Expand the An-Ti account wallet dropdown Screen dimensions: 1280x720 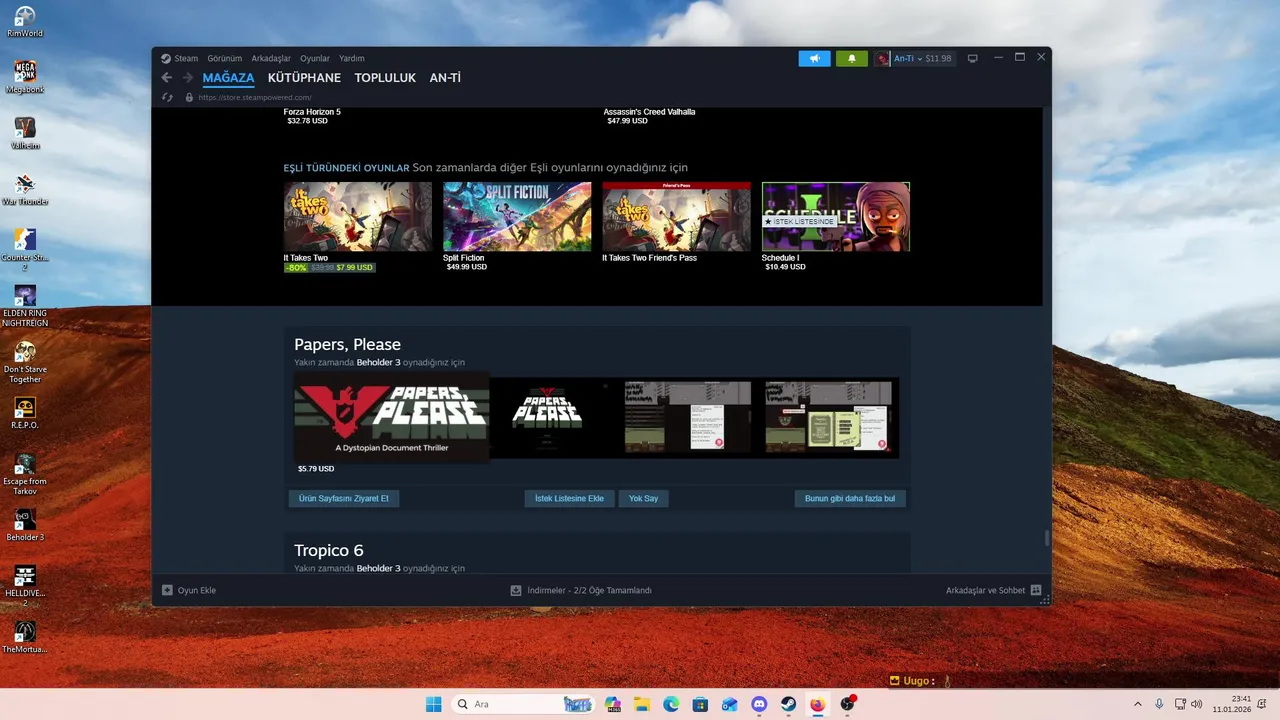(922, 58)
